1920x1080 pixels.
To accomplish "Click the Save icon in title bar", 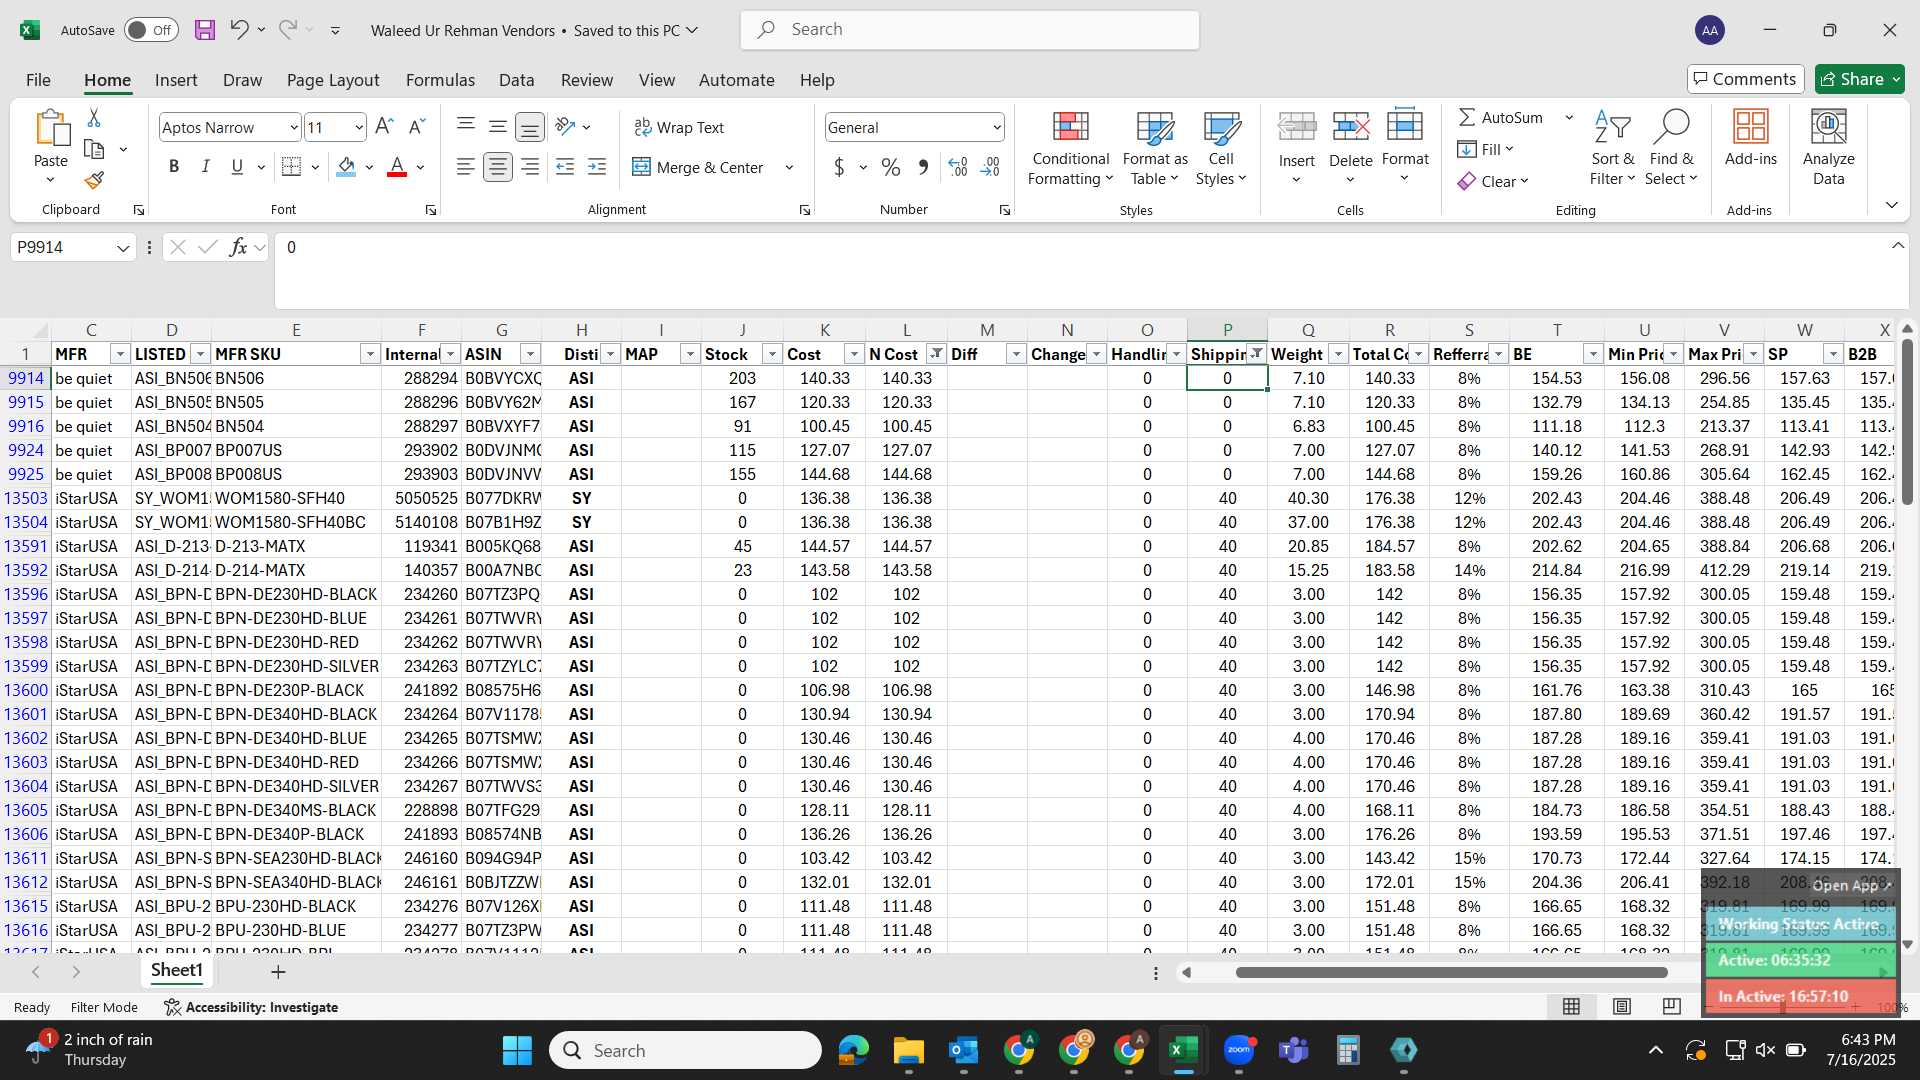I will [205, 30].
